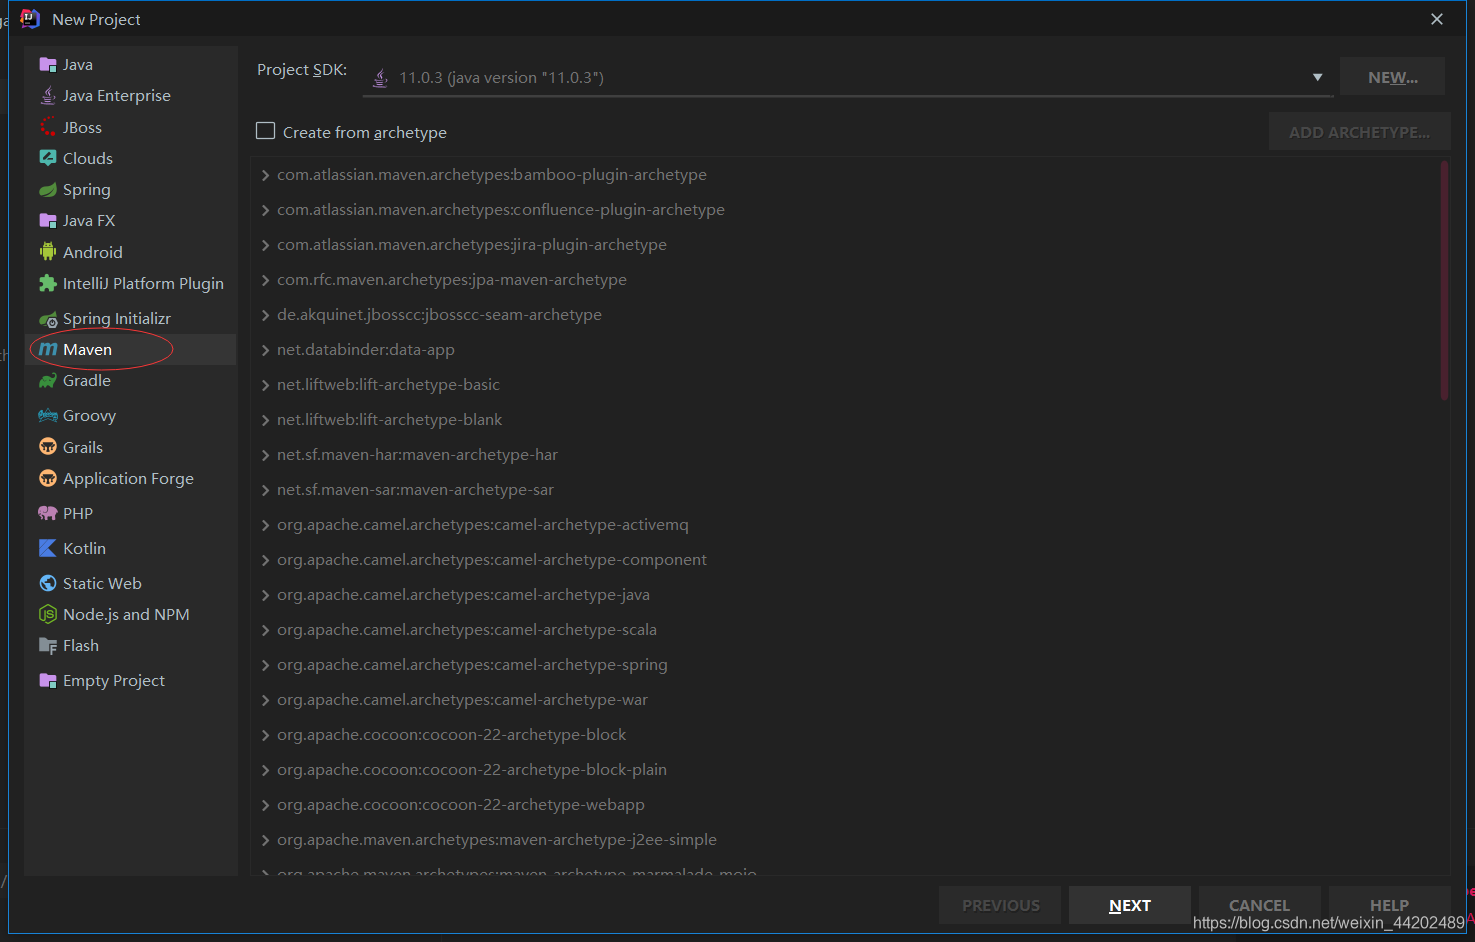Screen dimensions: 1475x942
Task: Select the Empty Project folder icon
Action: pyautogui.click(x=47, y=681)
